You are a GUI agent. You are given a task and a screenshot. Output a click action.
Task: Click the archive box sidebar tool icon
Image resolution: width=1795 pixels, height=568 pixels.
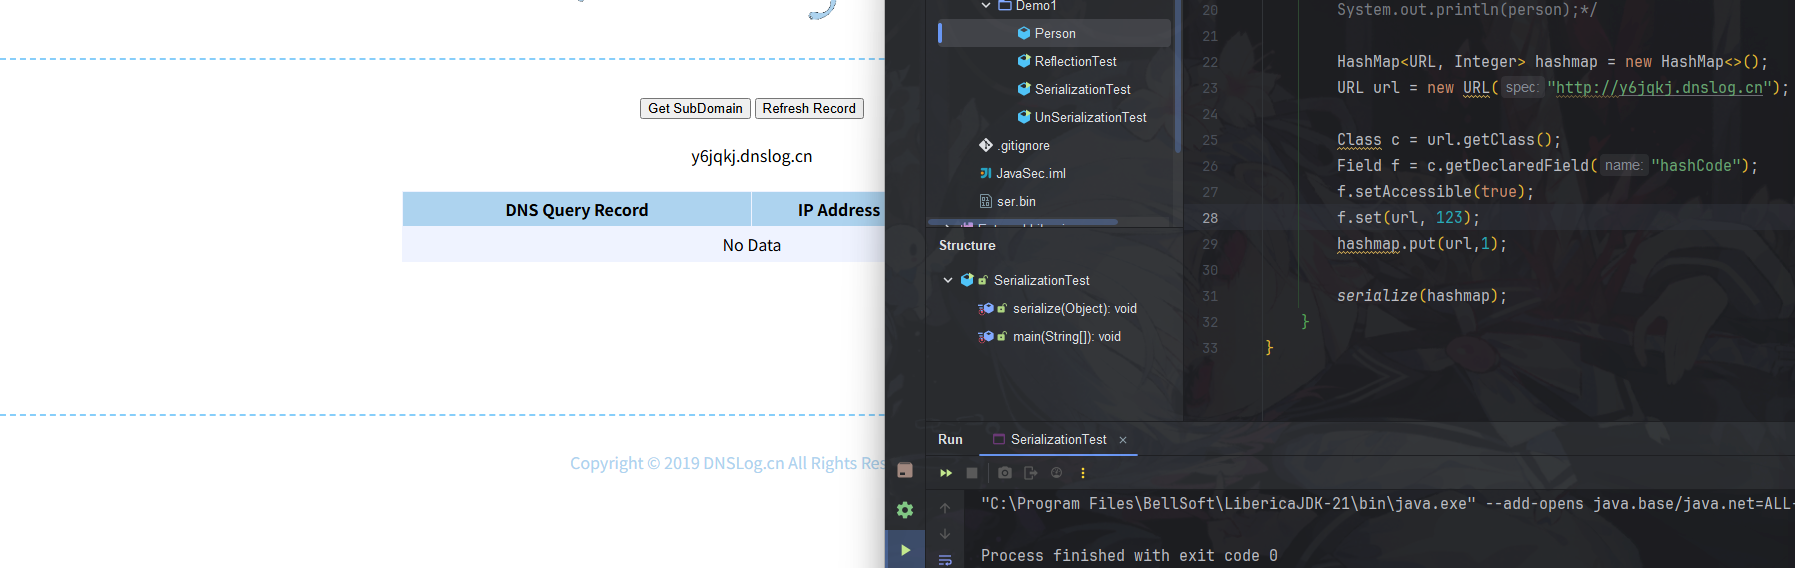(905, 470)
